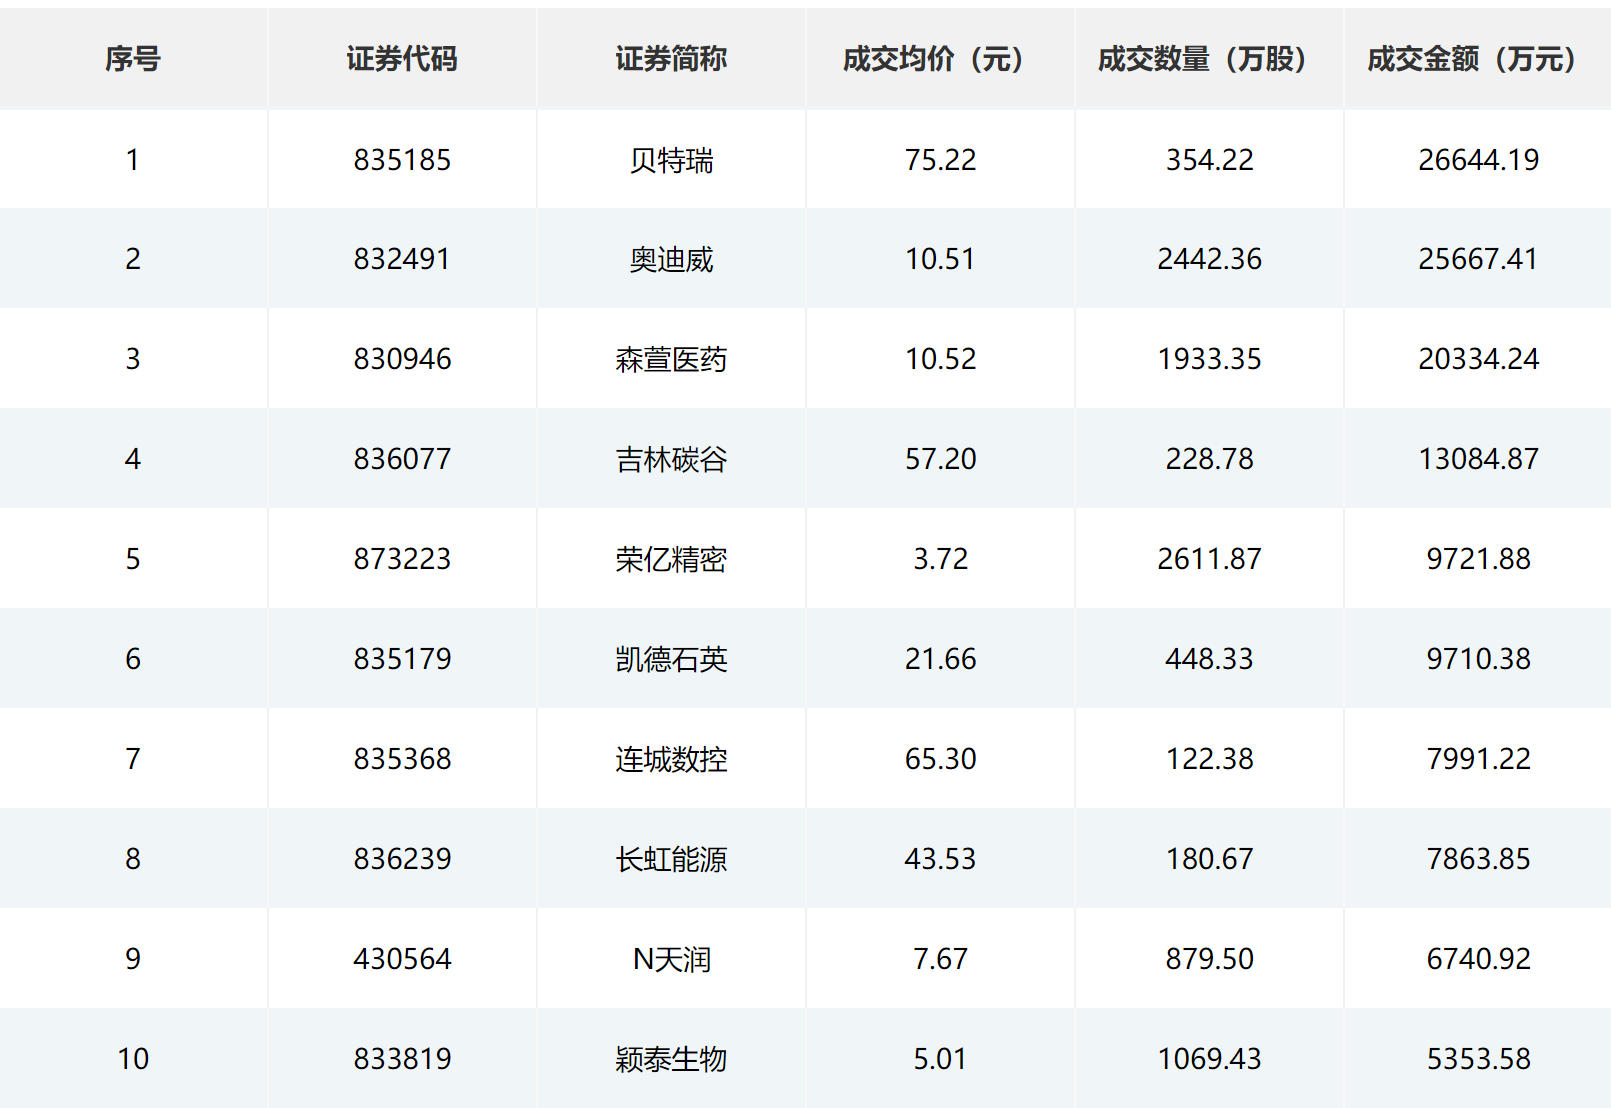
Task: Select security code 835179
Action: click(x=402, y=659)
